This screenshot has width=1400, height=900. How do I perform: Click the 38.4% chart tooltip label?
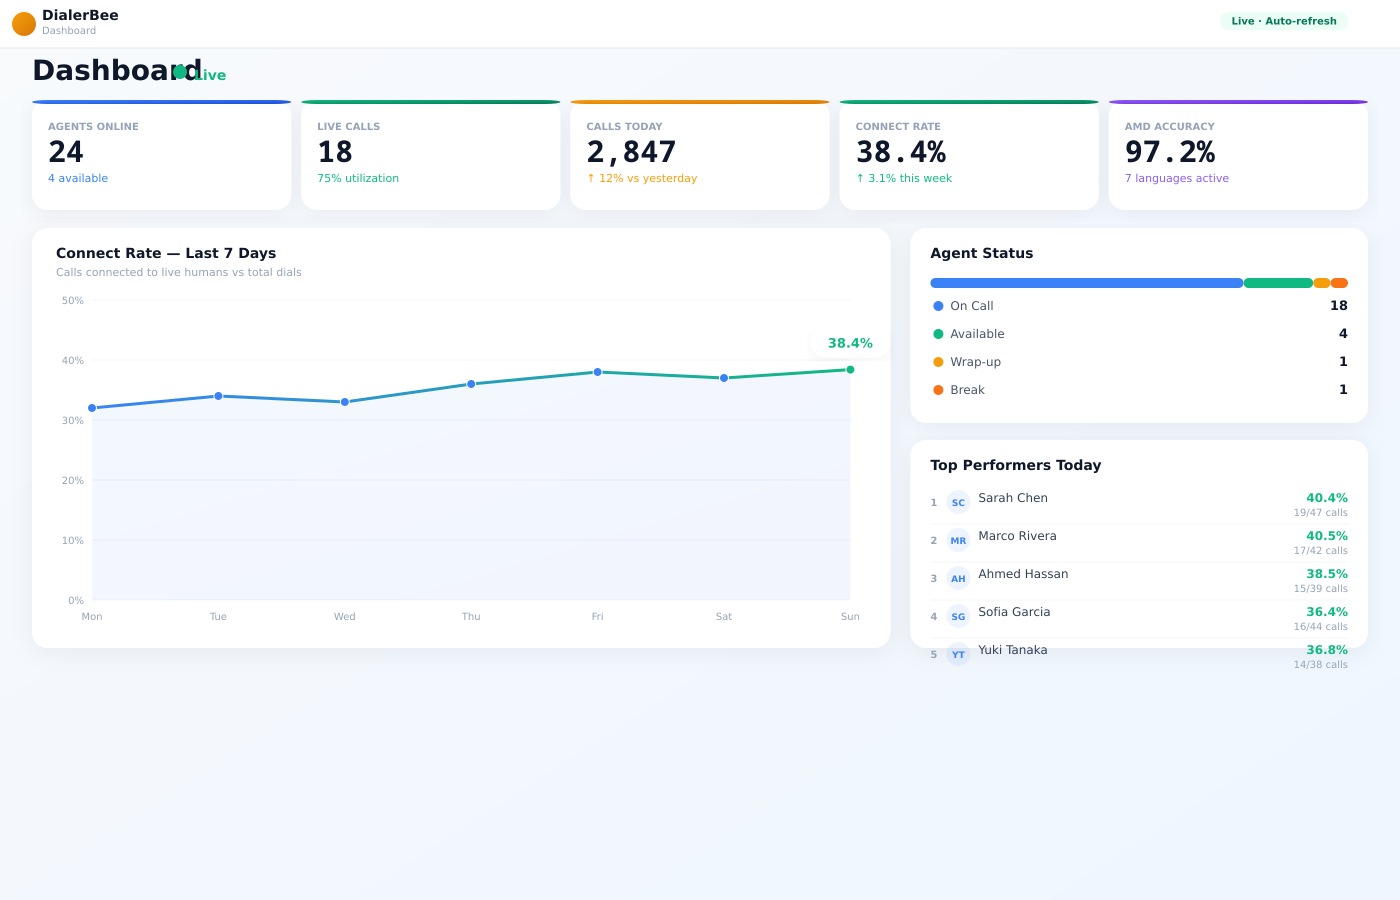[x=850, y=343]
